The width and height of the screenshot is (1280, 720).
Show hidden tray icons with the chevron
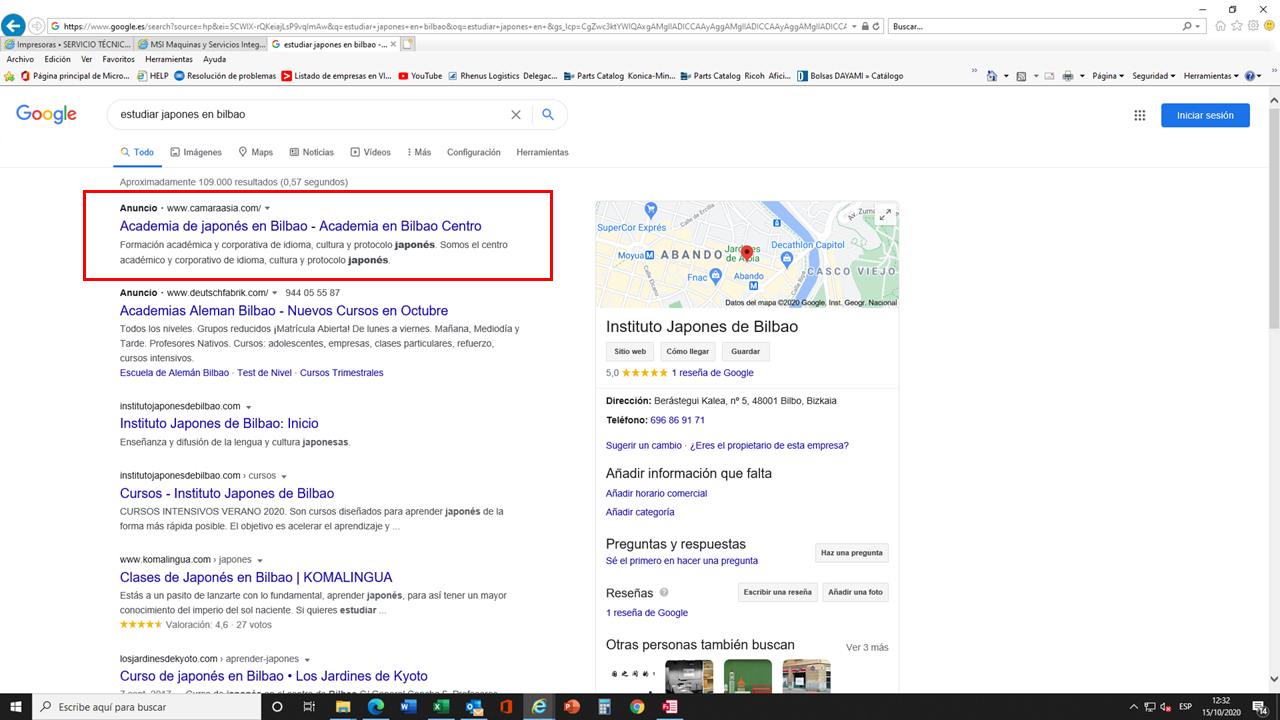click(x=1133, y=707)
